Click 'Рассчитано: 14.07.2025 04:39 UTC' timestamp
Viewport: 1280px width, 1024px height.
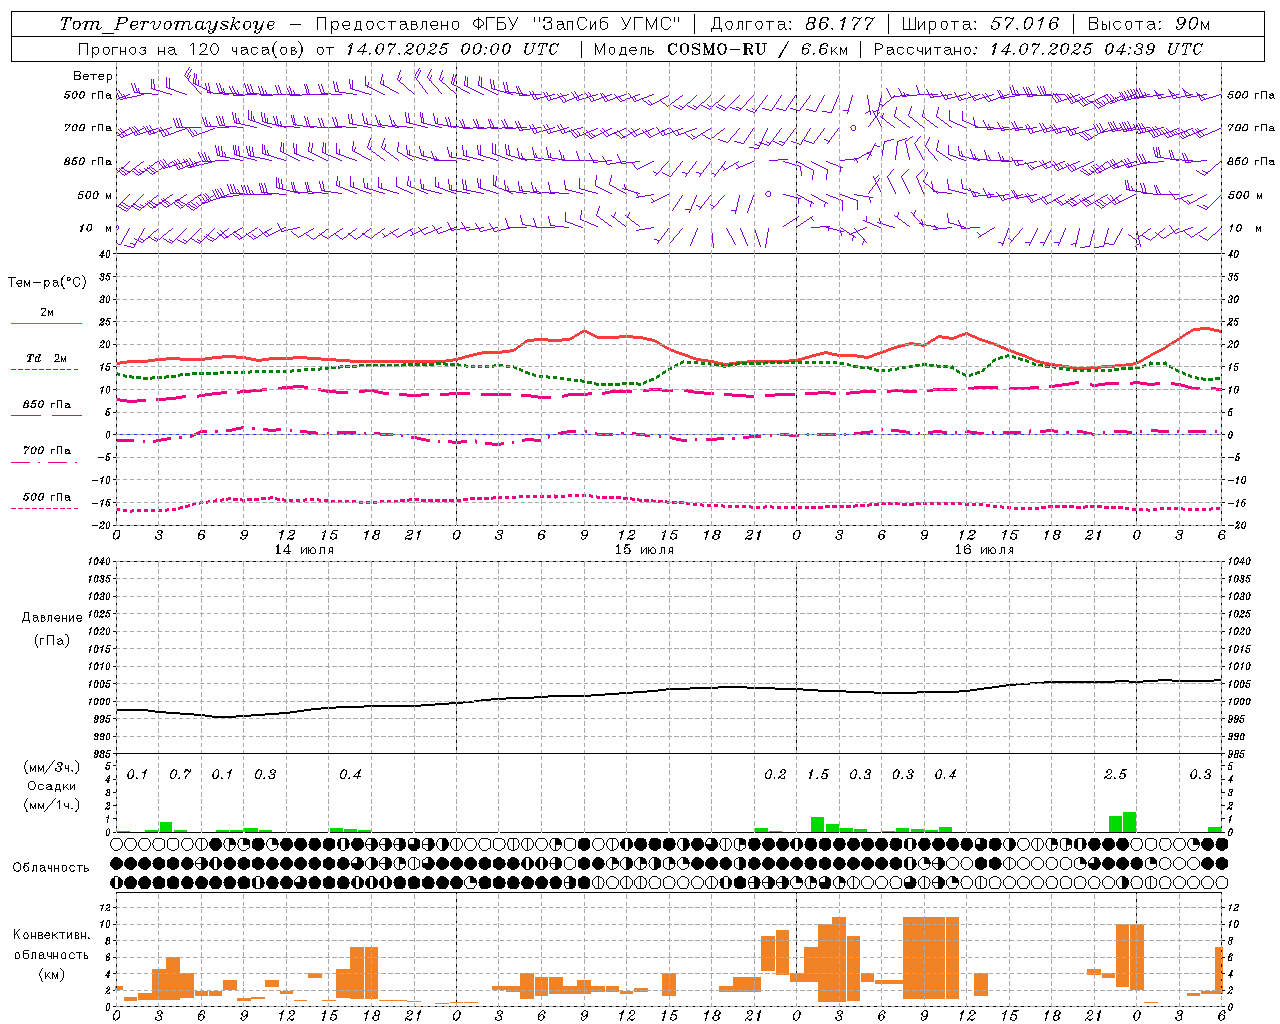[x=1038, y=49]
